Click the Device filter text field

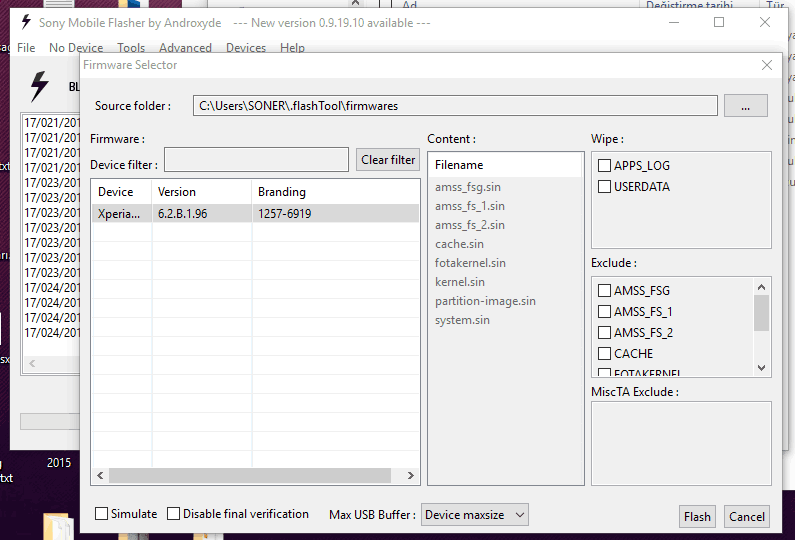pos(258,160)
